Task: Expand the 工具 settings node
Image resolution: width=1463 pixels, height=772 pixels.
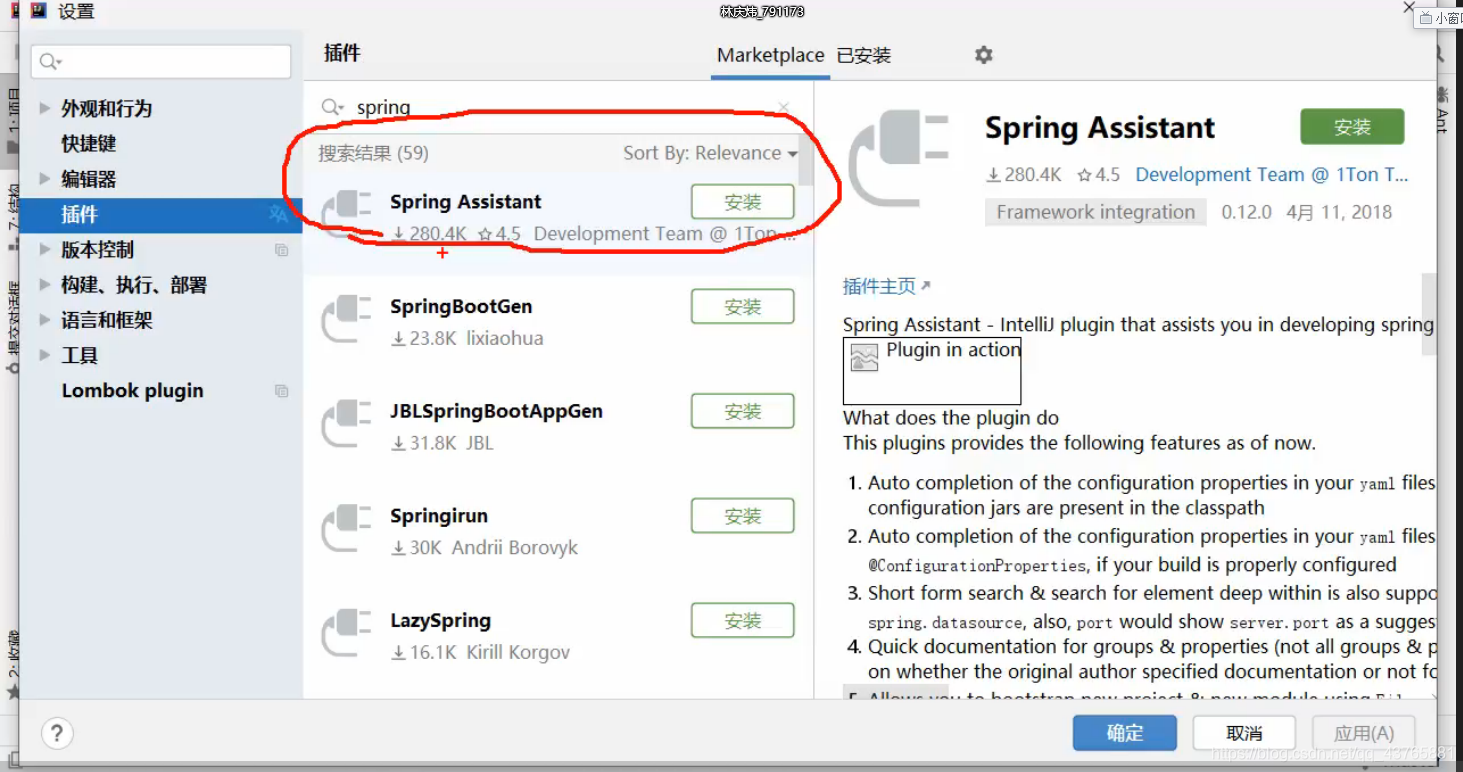Action: click(x=44, y=355)
